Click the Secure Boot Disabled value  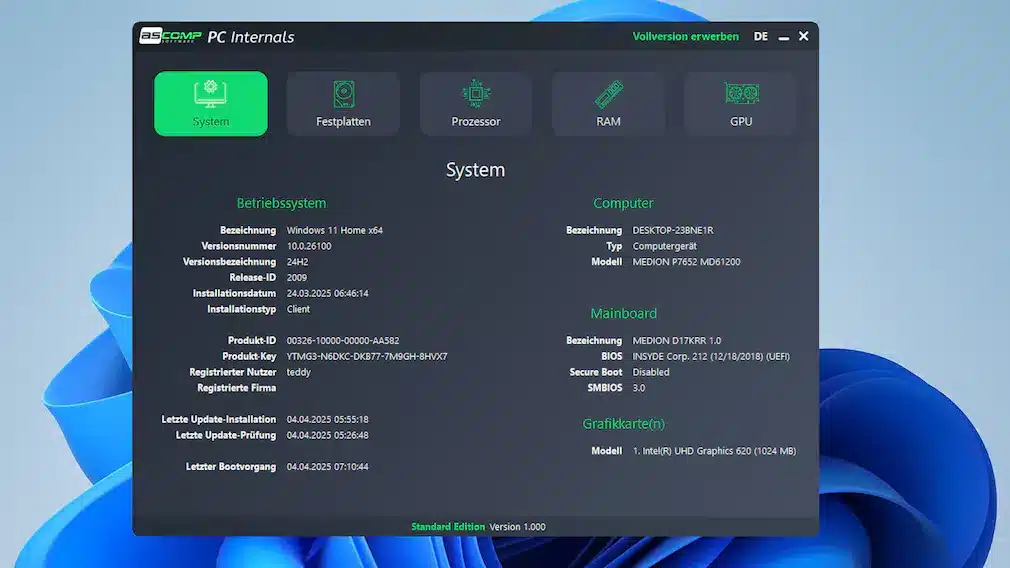pos(651,372)
